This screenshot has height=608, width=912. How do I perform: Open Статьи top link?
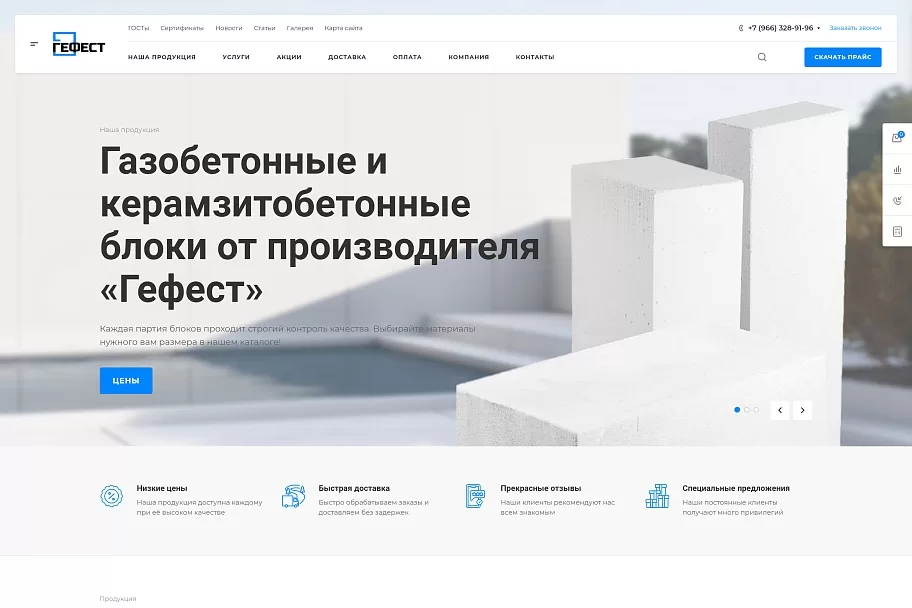(265, 28)
